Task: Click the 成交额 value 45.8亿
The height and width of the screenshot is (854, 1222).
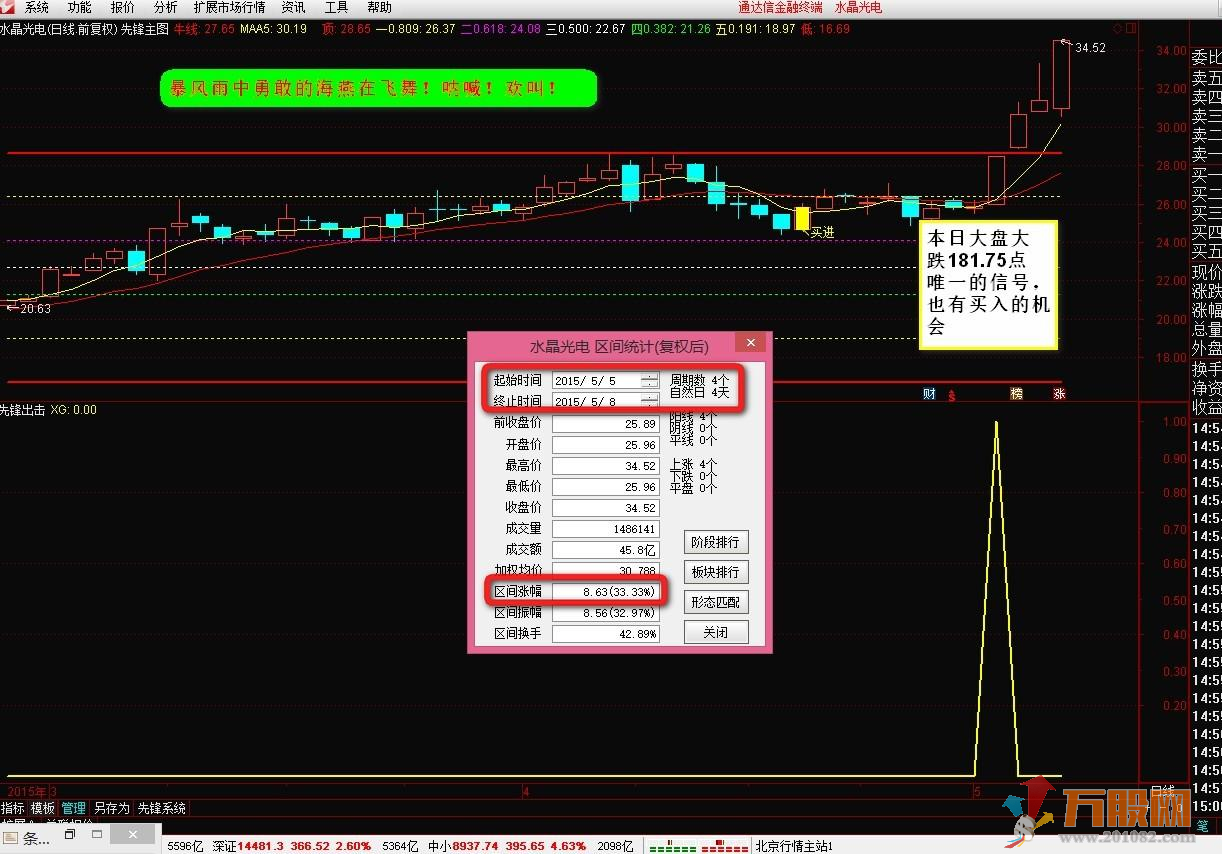Action: pyautogui.click(x=606, y=549)
